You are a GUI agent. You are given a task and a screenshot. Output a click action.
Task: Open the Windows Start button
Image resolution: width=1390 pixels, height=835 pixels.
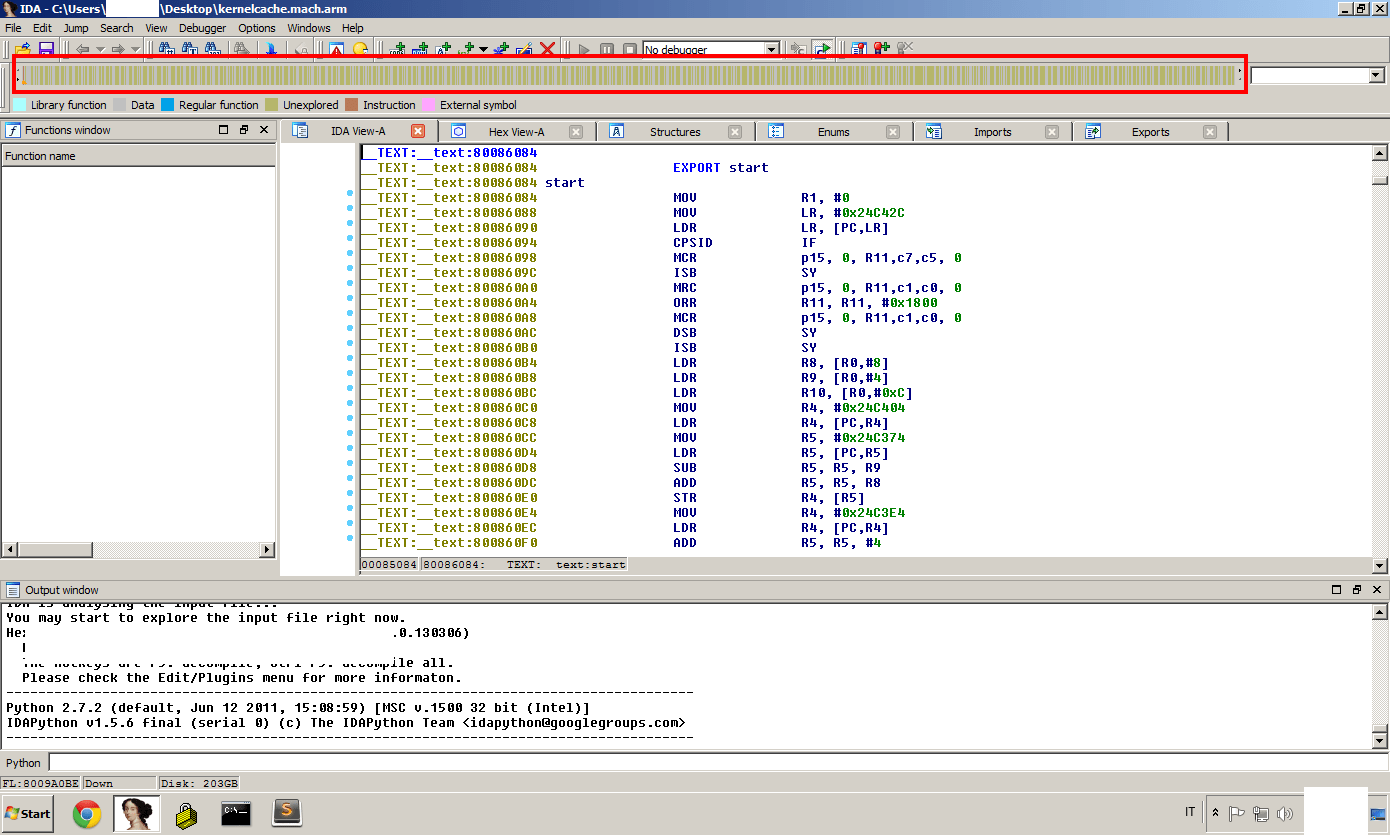coord(28,813)
